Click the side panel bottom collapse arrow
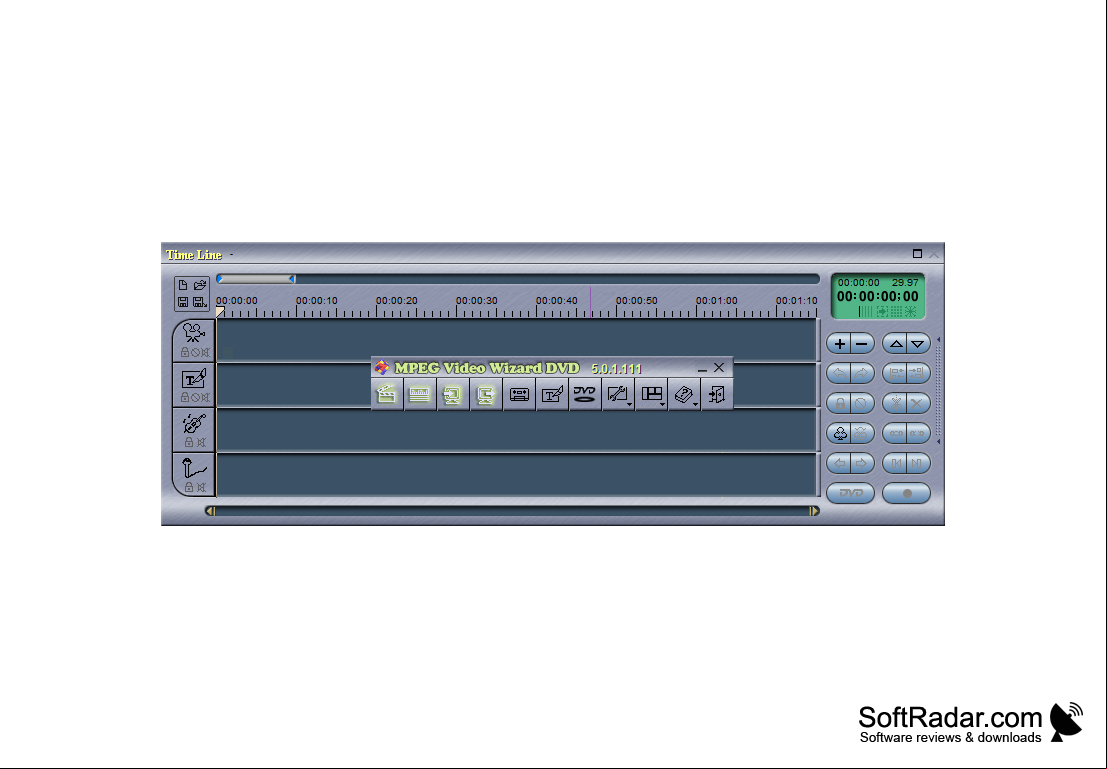 tap(938, 441)
